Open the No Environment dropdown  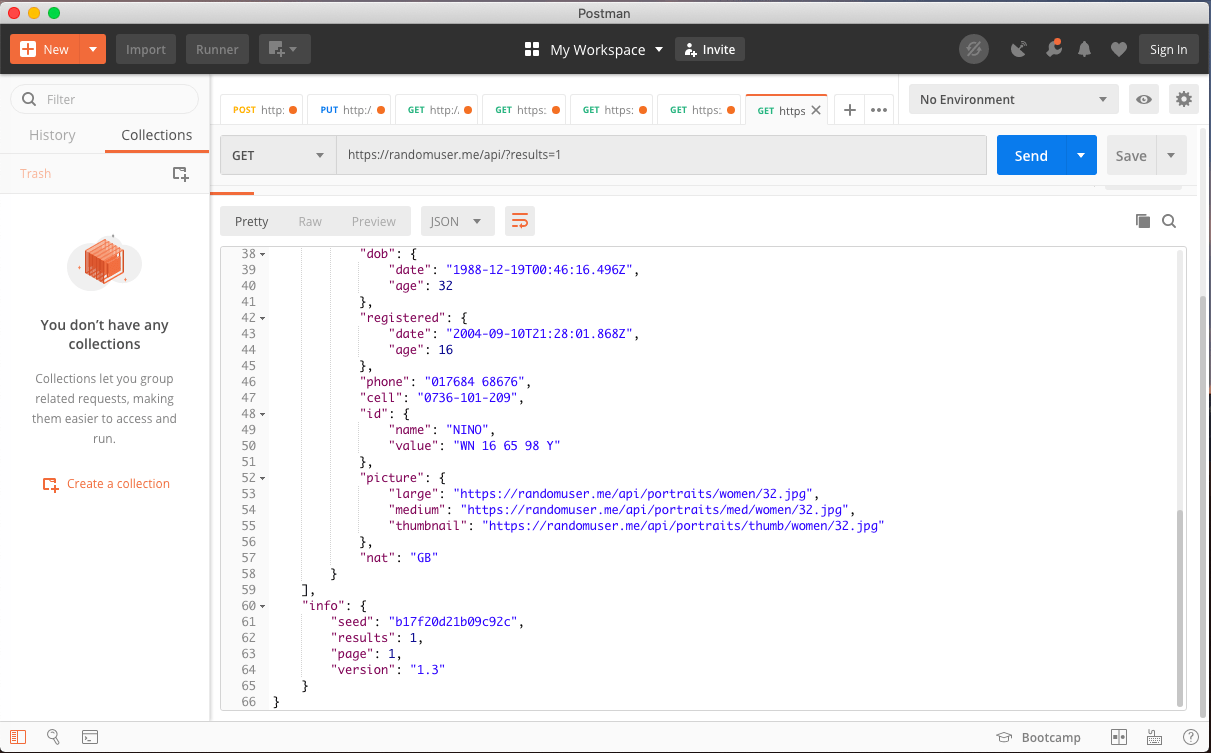(x=1012, y=99)
